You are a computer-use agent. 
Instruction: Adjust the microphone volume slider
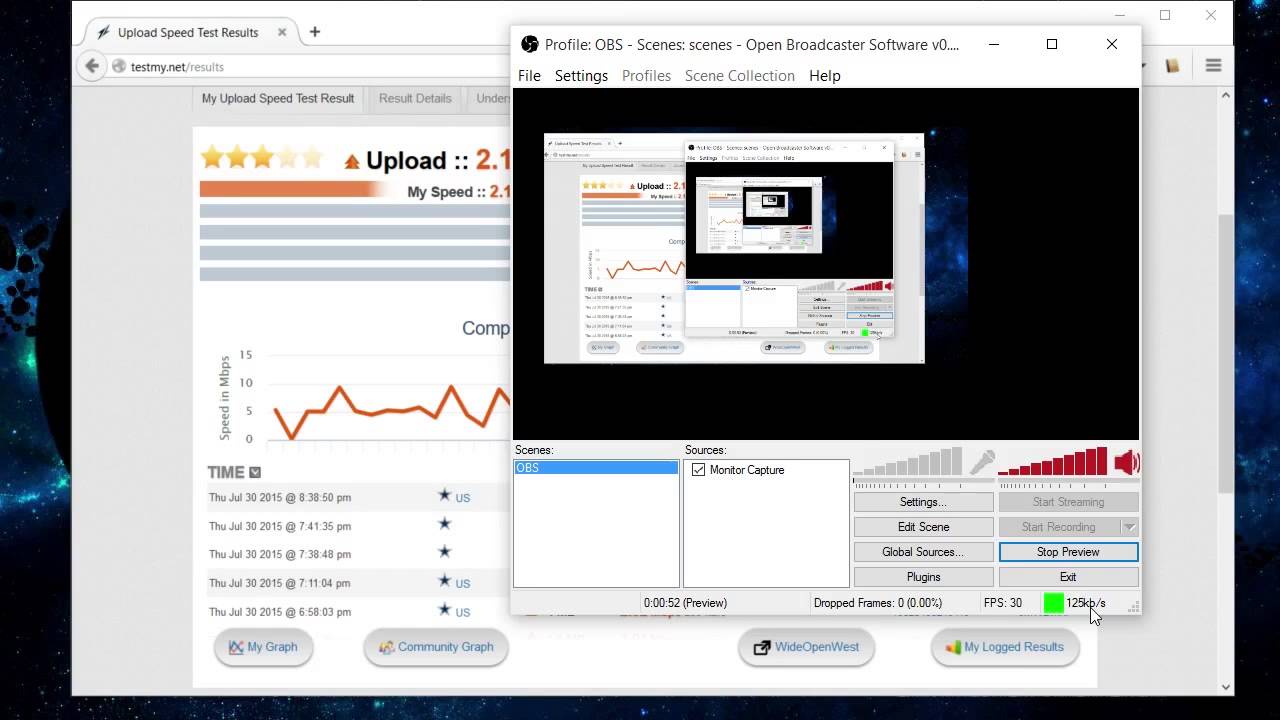[907, 462]
